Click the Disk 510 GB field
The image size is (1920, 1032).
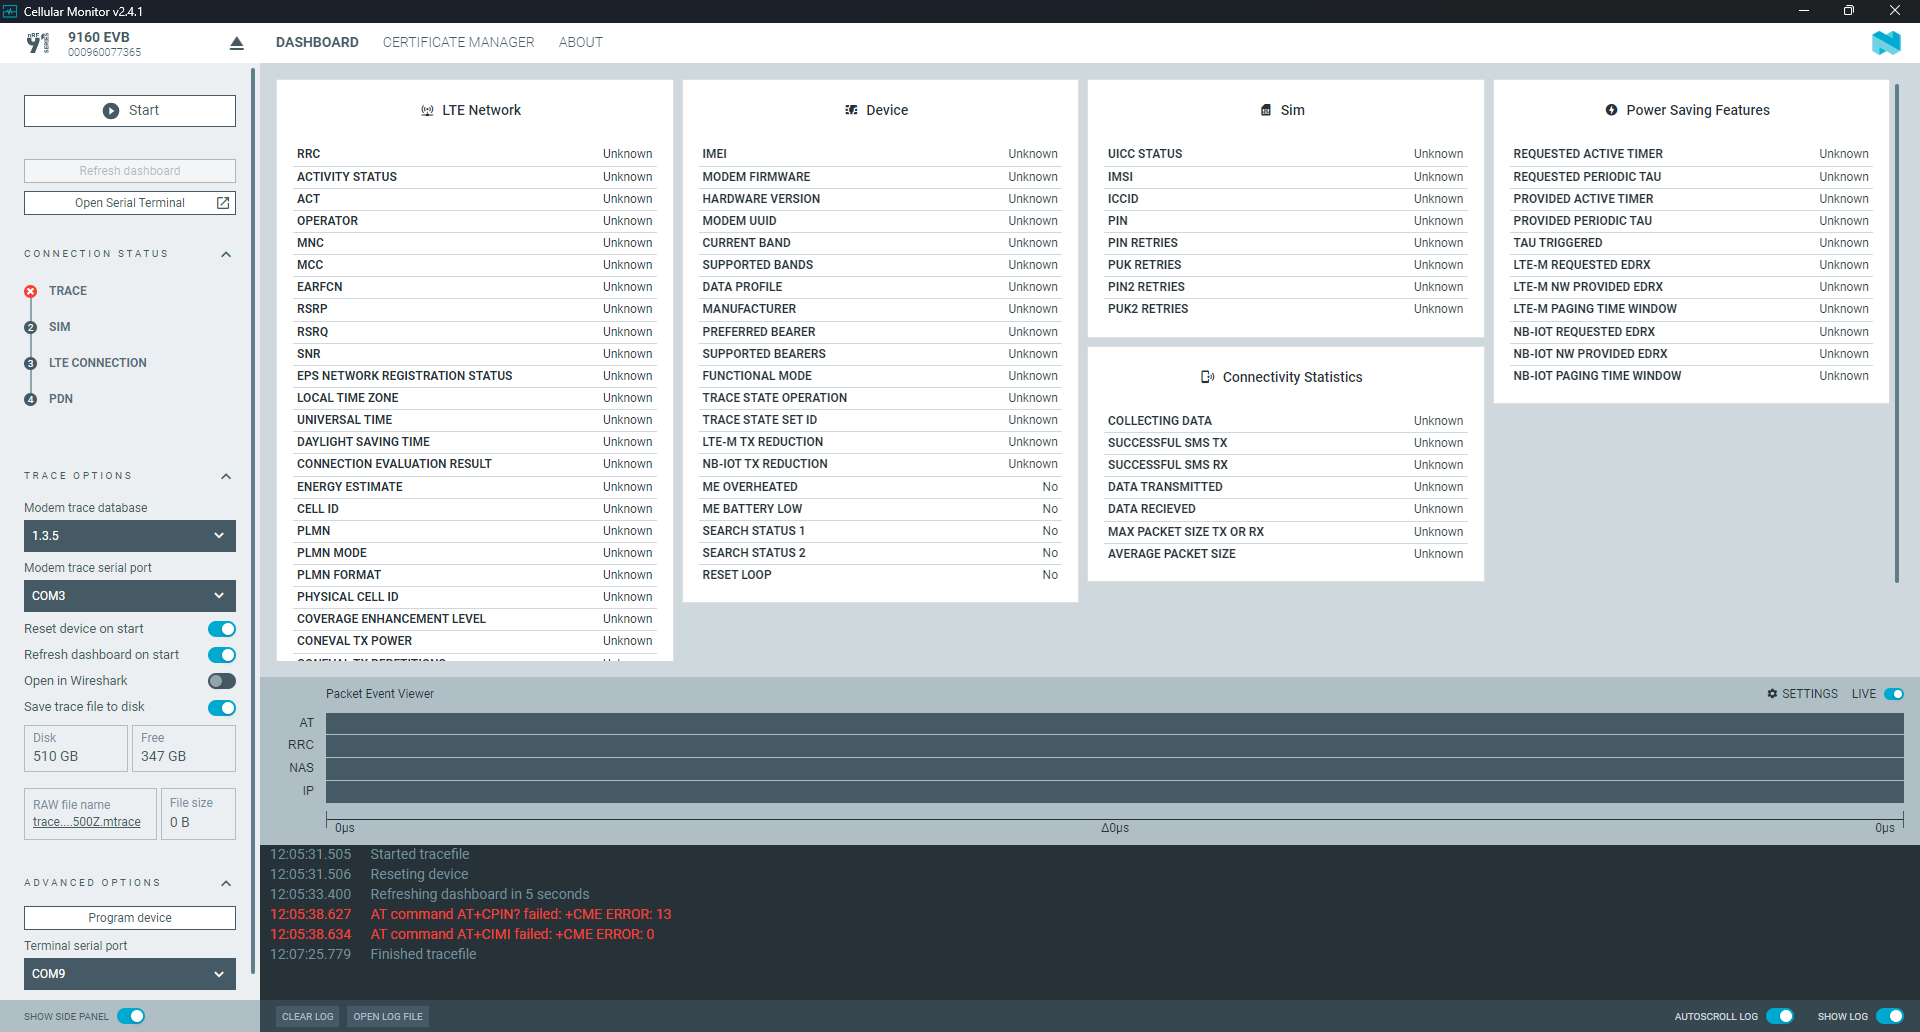coord(76,748)
